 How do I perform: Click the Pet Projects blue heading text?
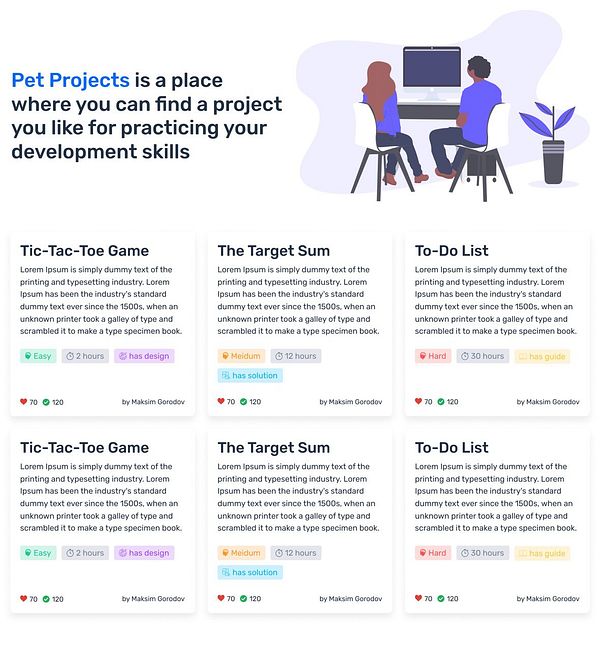[x=71, y=80]
